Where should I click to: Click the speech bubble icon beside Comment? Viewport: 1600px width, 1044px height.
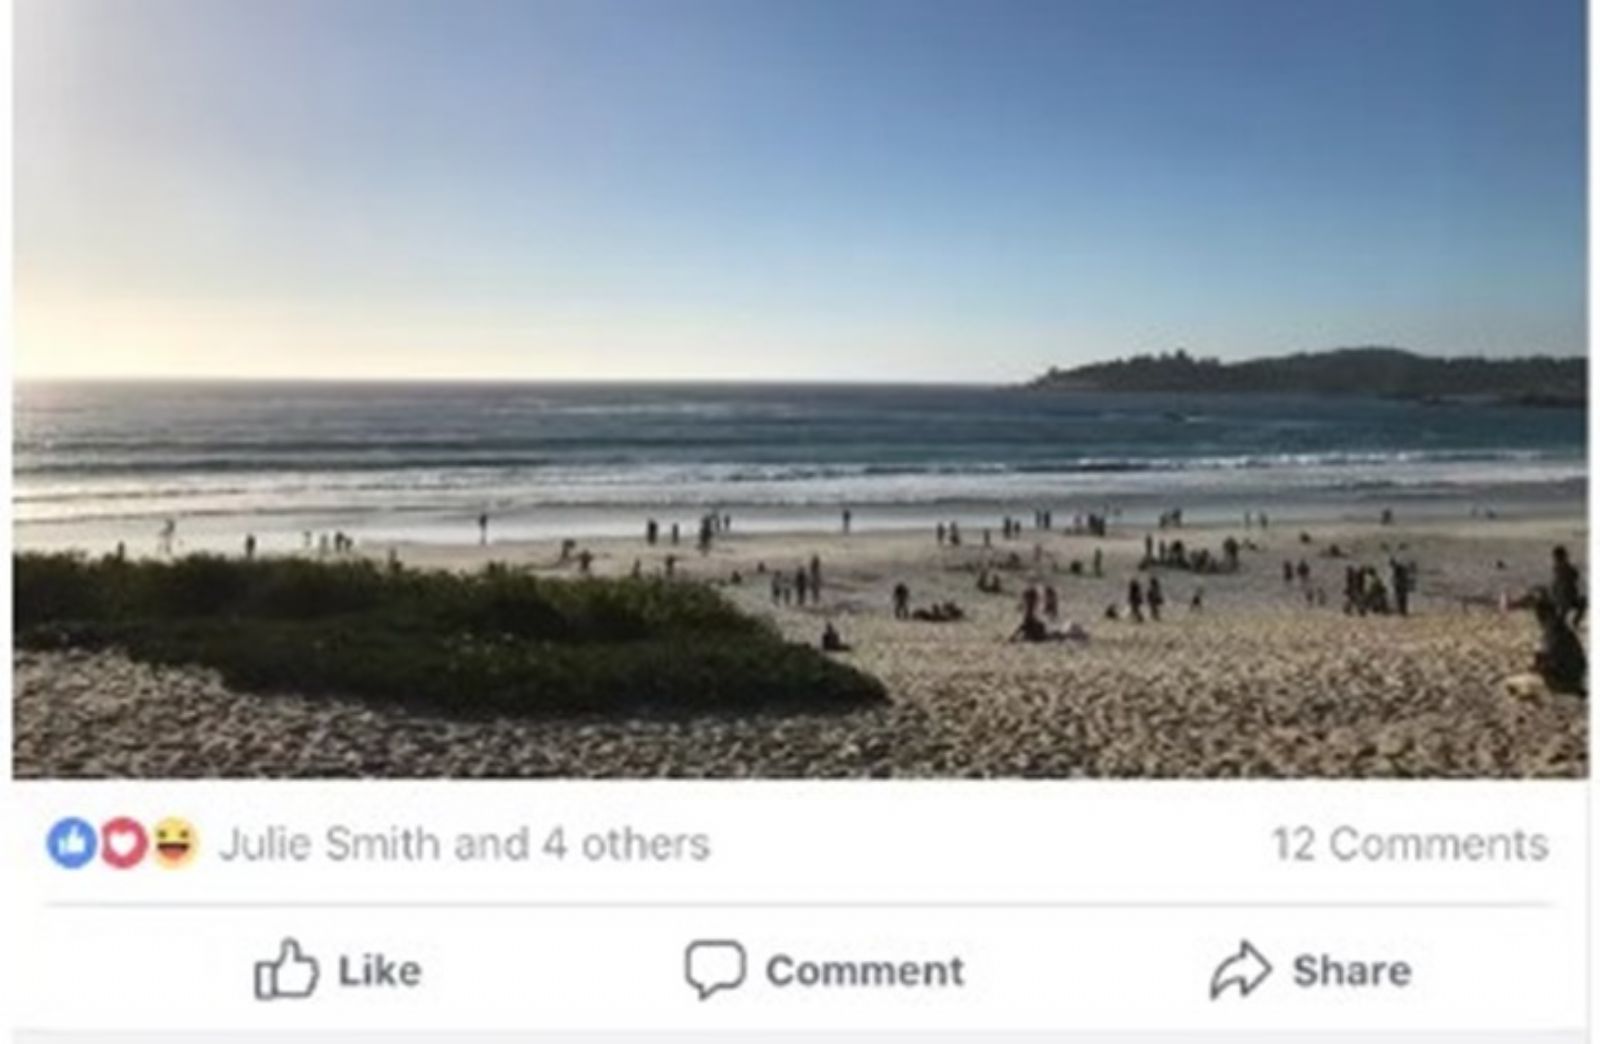pyautogui.click(x=714, y=969)
